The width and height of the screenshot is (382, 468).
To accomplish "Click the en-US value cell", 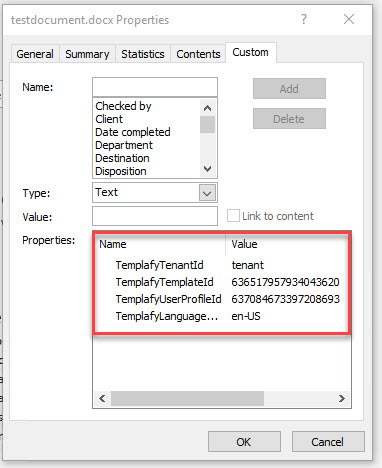I will (x=246, y=316).
